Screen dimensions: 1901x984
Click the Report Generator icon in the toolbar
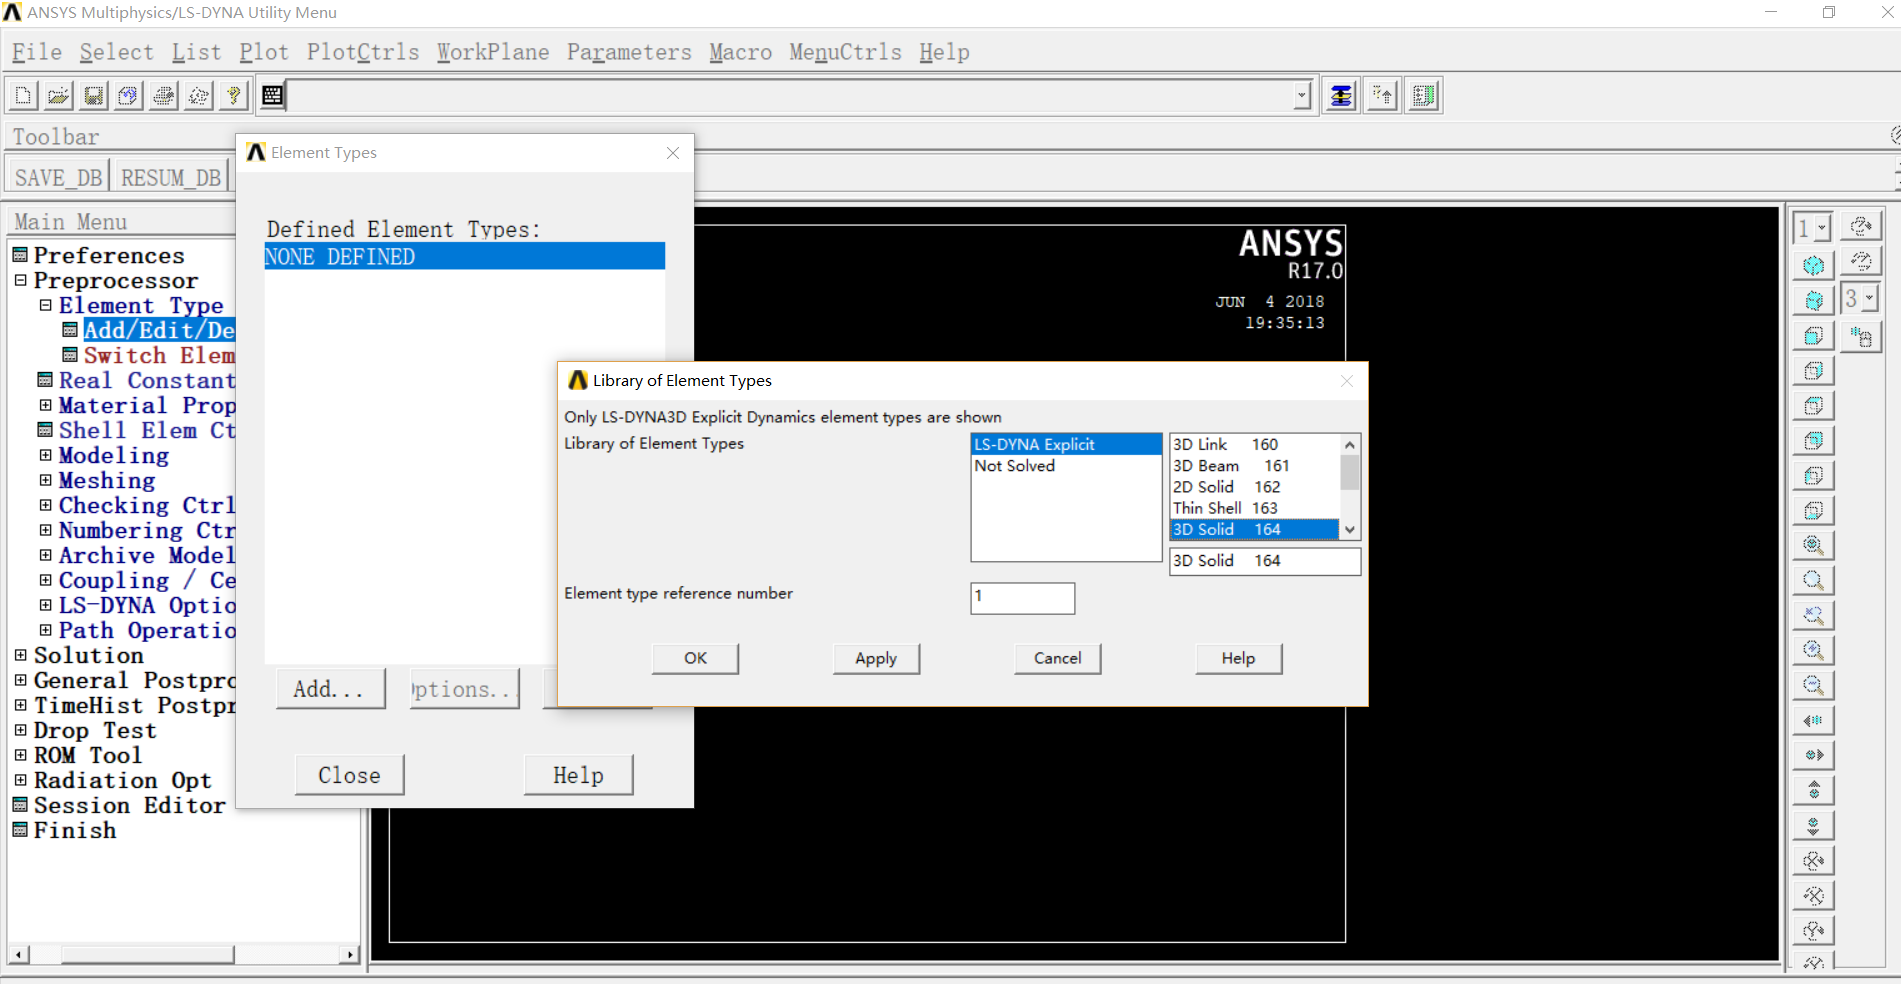(198, 96)
